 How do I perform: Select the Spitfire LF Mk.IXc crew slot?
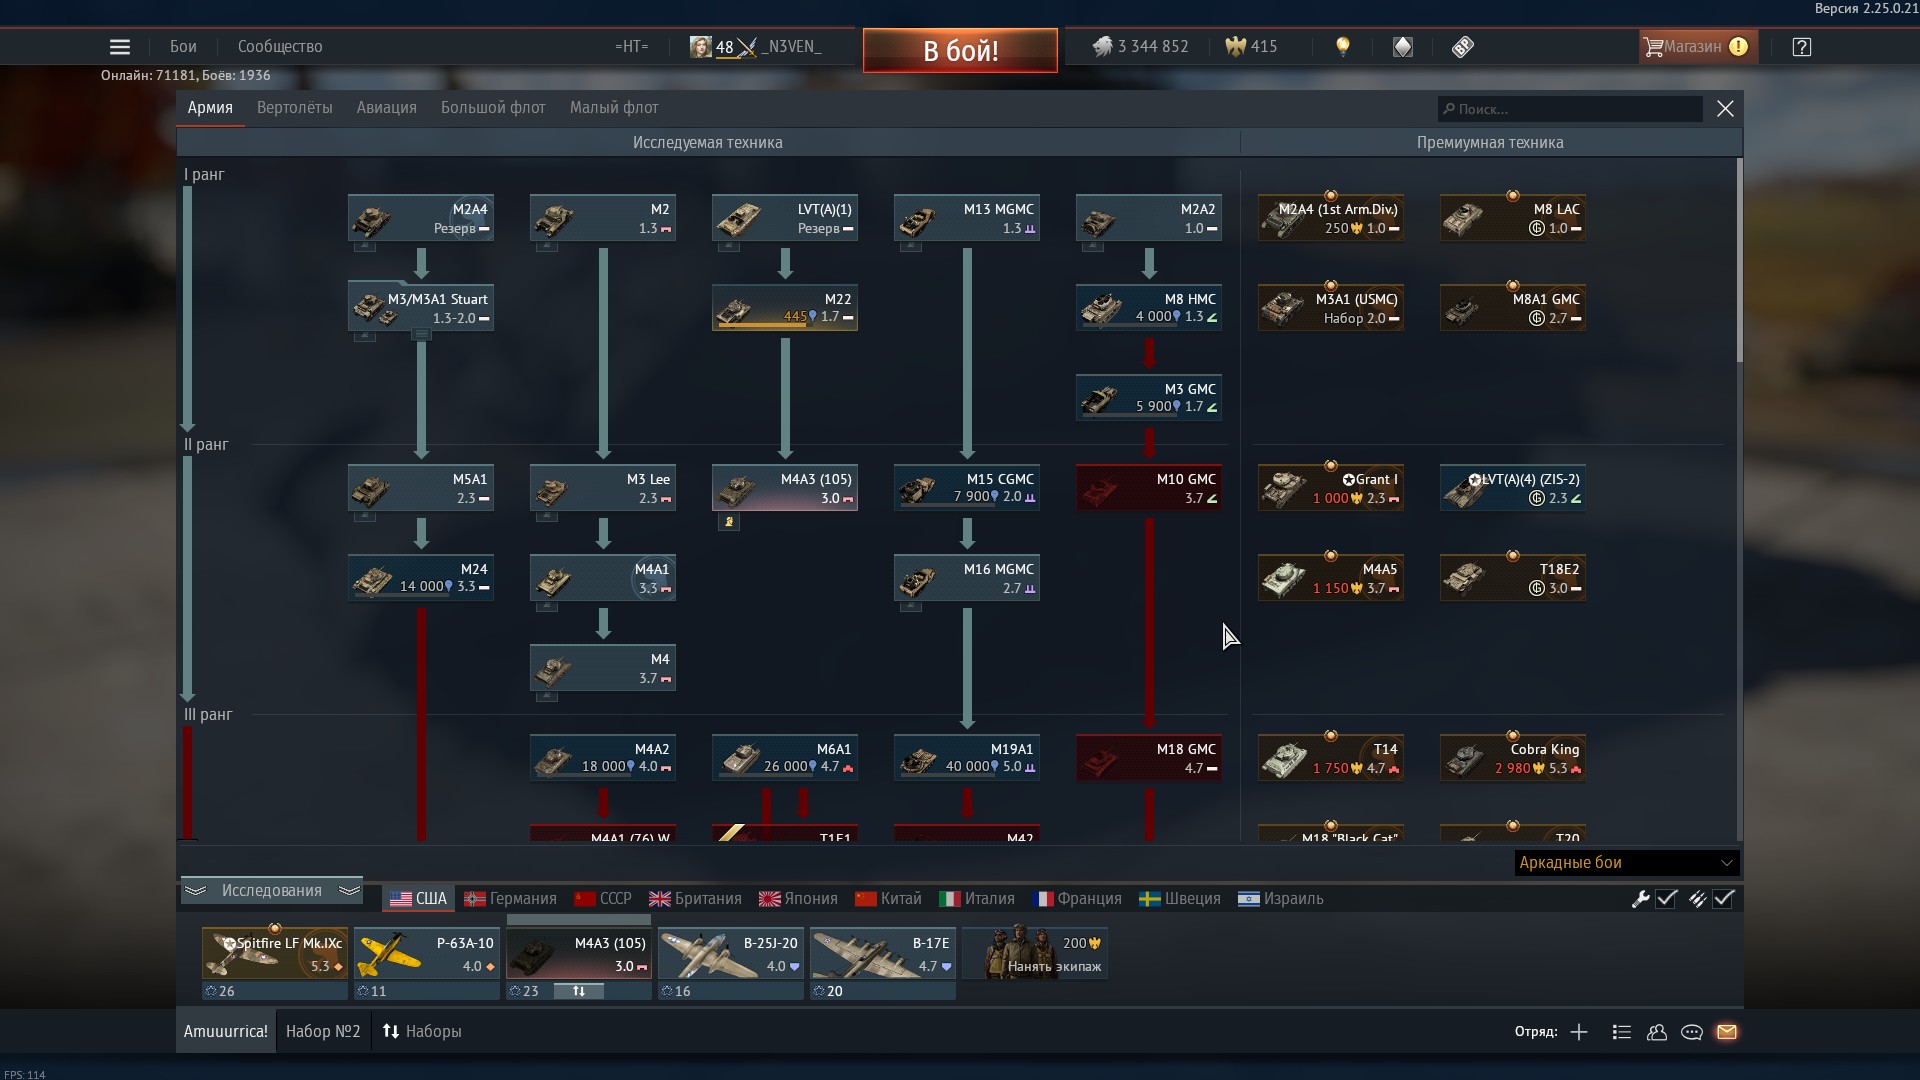pyautogui.click(x=275, y=953)
